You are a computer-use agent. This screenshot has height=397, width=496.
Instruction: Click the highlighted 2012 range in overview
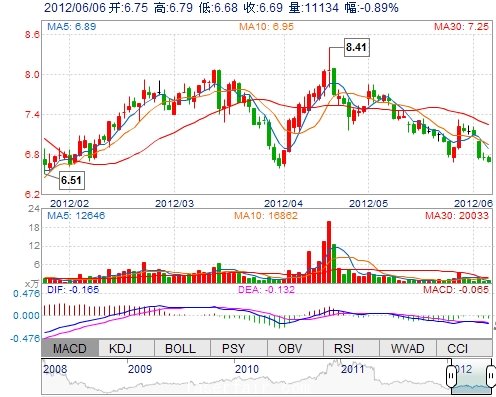click(471, 376)
